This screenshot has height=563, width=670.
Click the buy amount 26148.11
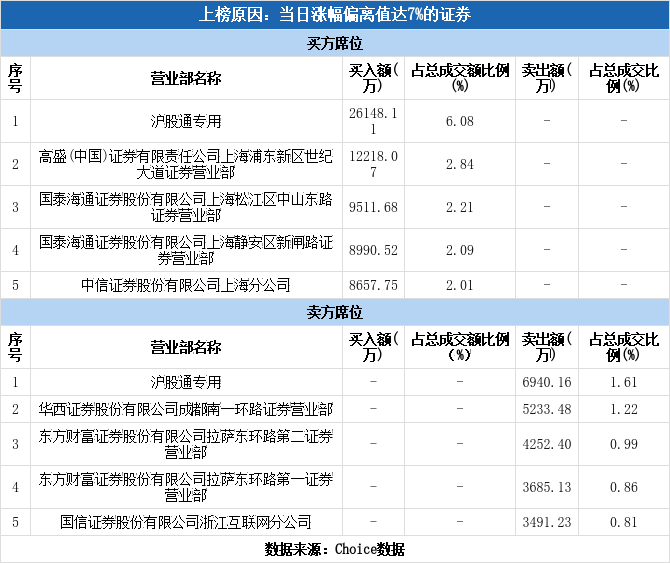pos(373,121)
